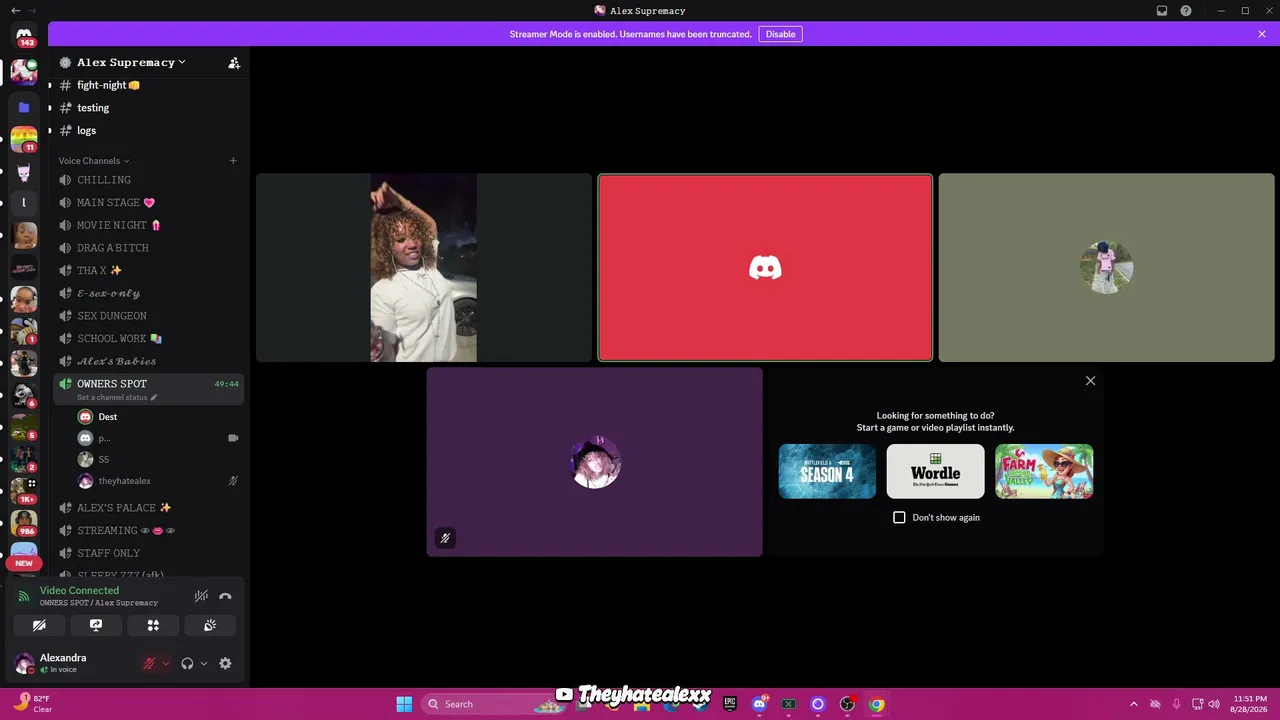
Task: Go back using title bar arrow
Action: [x=15, y=11]
